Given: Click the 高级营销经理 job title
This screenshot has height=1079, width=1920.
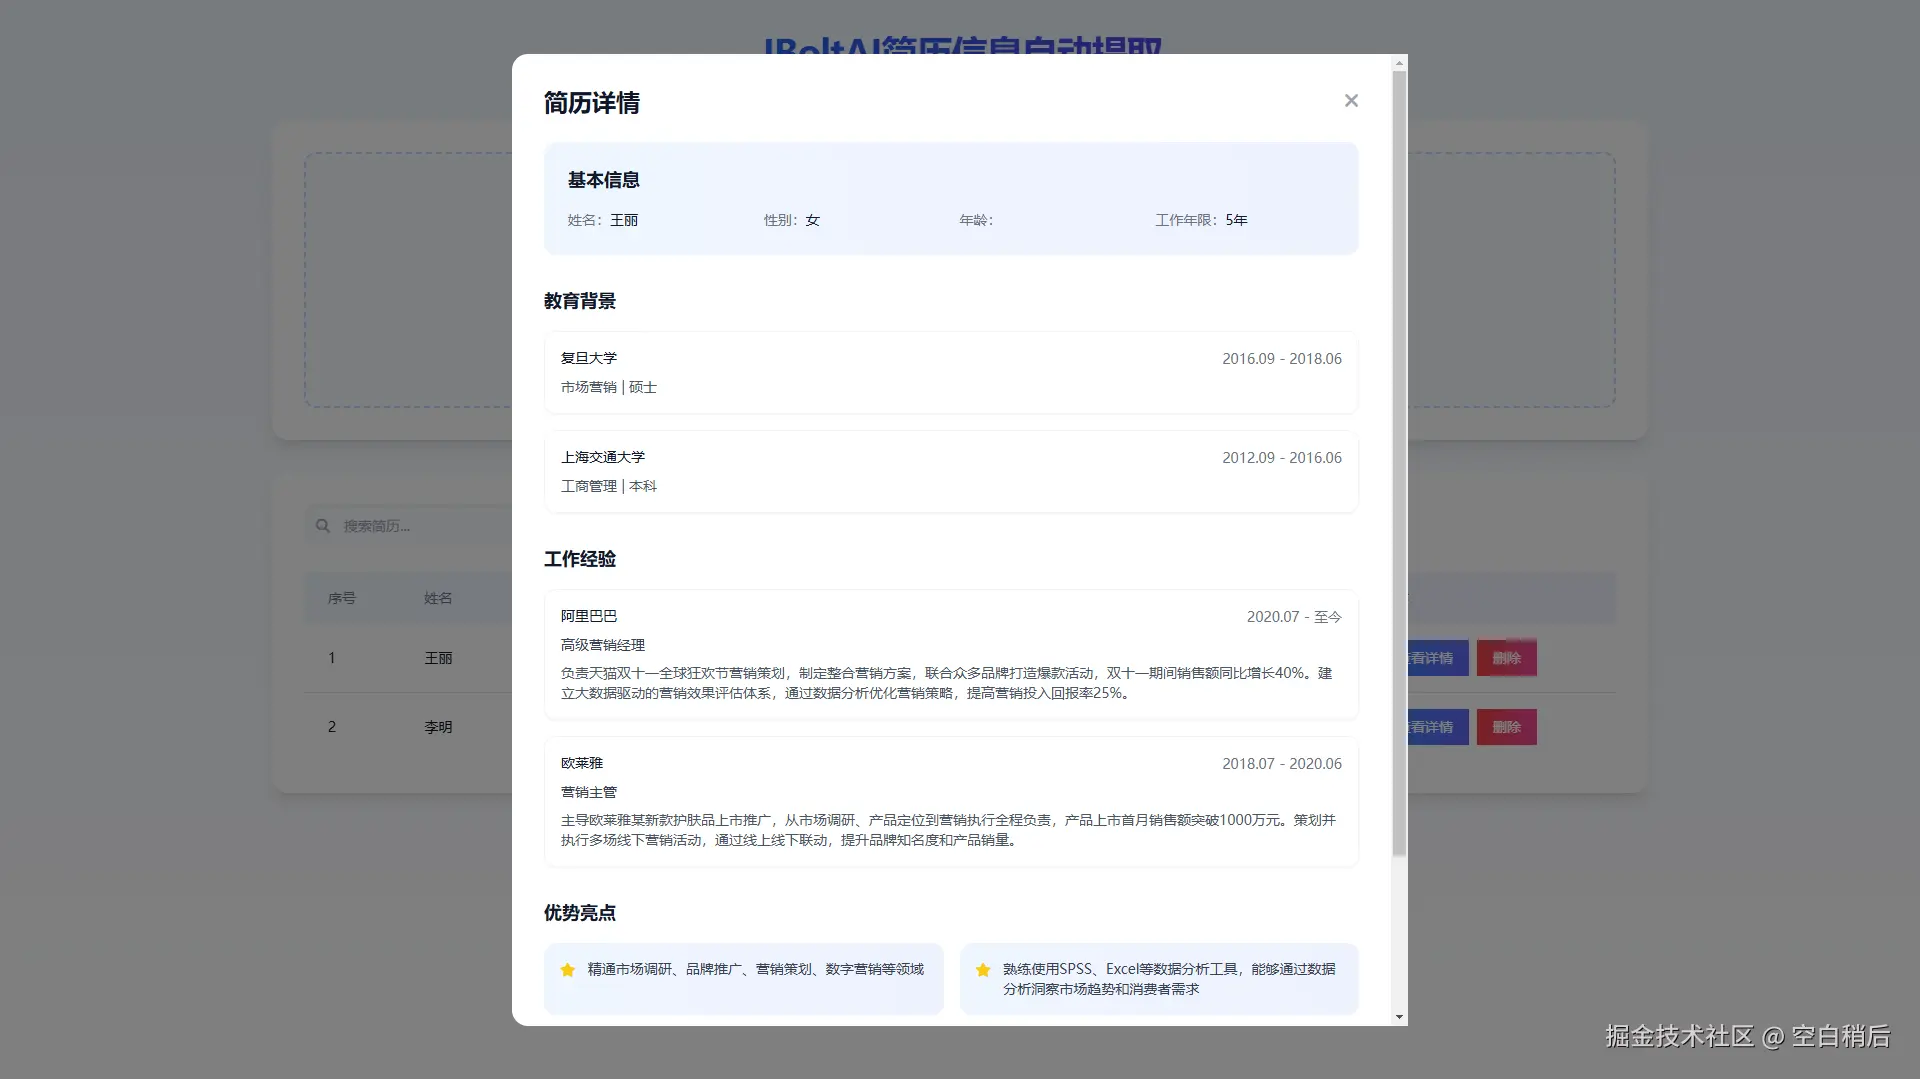Looking at the screenshot, I should tap(603, 645).
